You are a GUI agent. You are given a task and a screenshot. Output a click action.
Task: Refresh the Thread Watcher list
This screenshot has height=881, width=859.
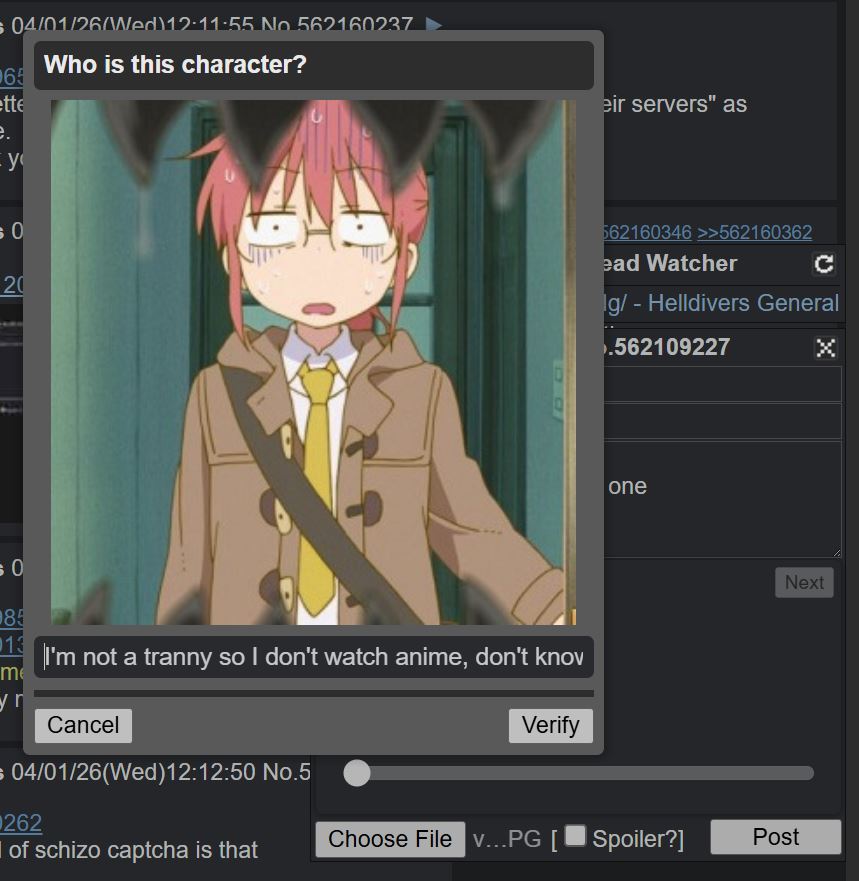(x=824, y=264)
